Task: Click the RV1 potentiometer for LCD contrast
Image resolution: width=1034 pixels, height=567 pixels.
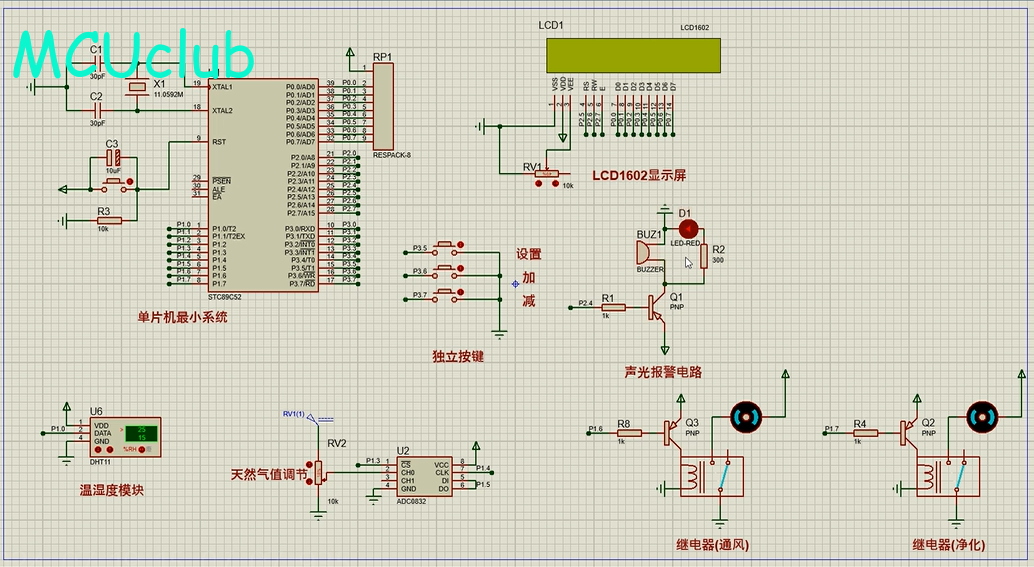Action: point(546,174)
